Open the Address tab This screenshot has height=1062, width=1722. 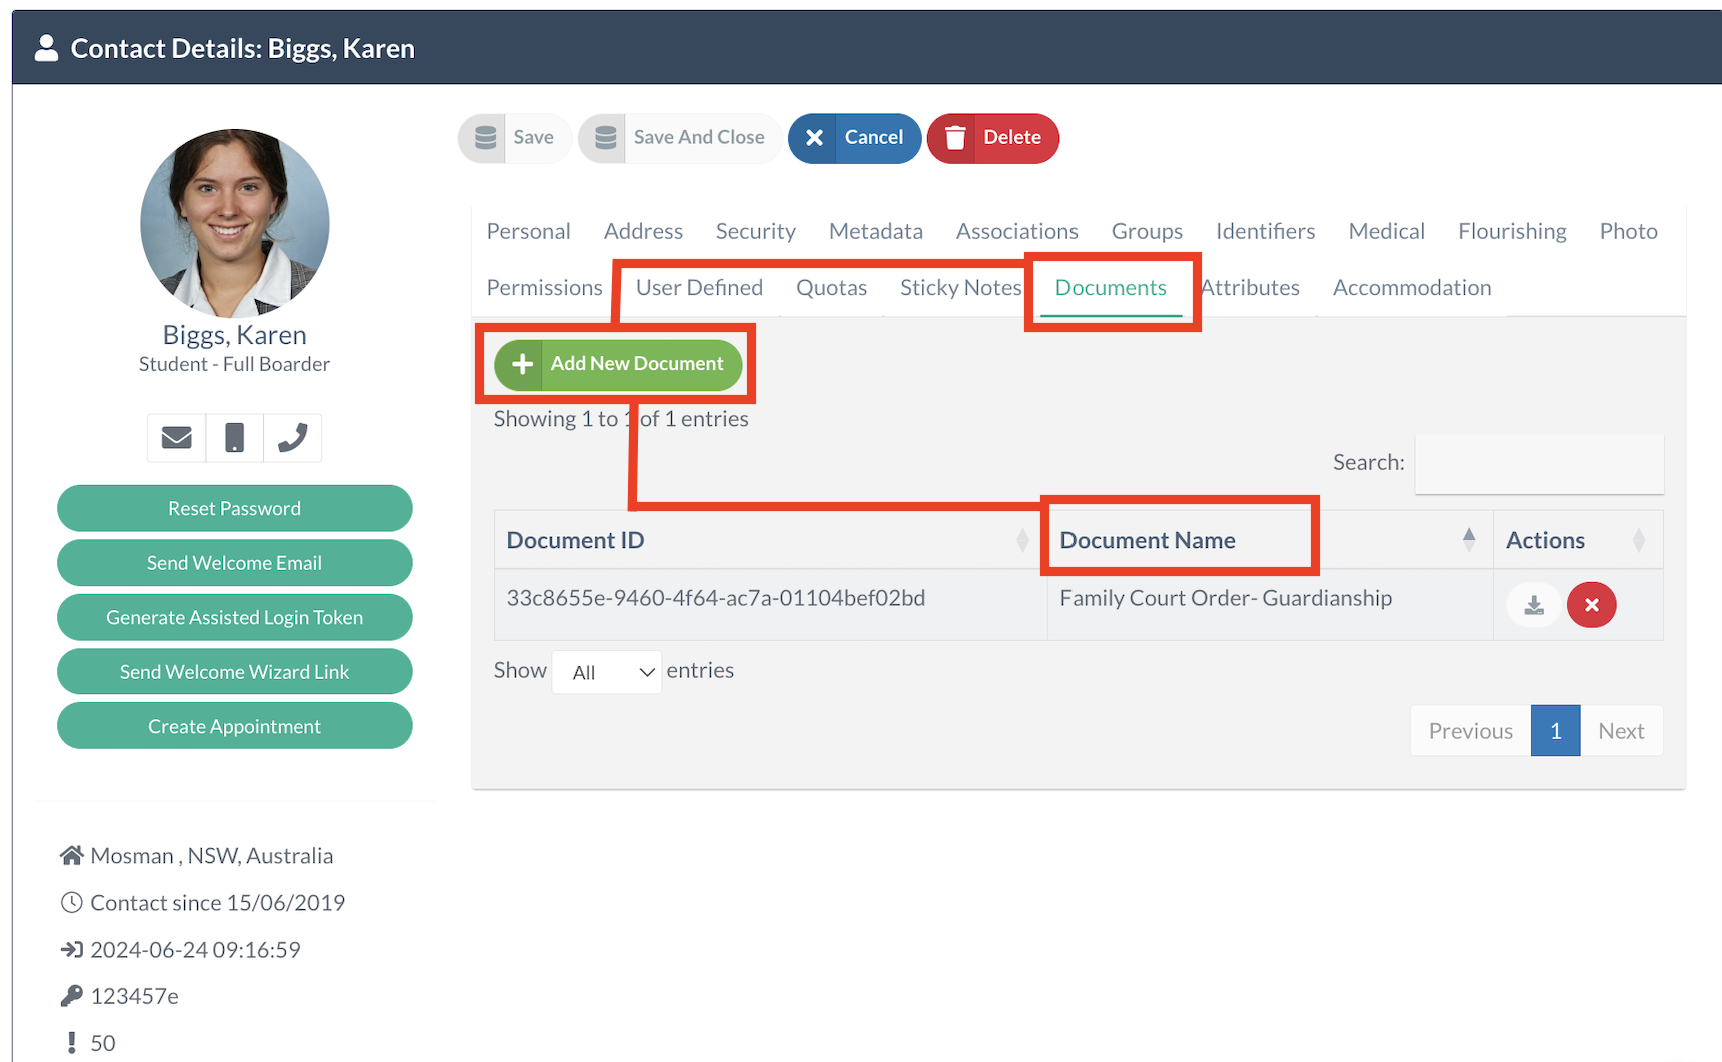point(643,231)
